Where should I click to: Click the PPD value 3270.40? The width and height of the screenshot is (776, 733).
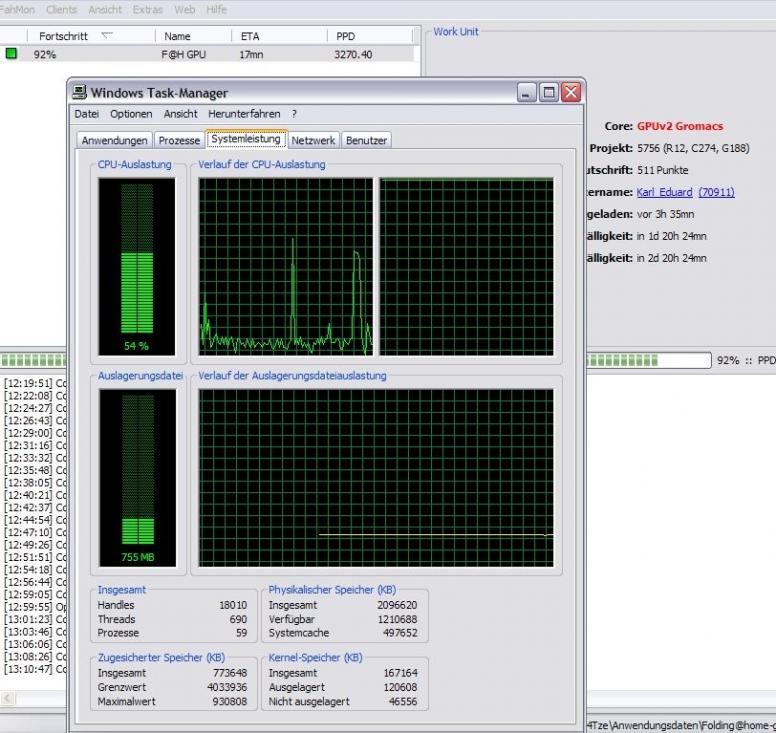(353, 54)
